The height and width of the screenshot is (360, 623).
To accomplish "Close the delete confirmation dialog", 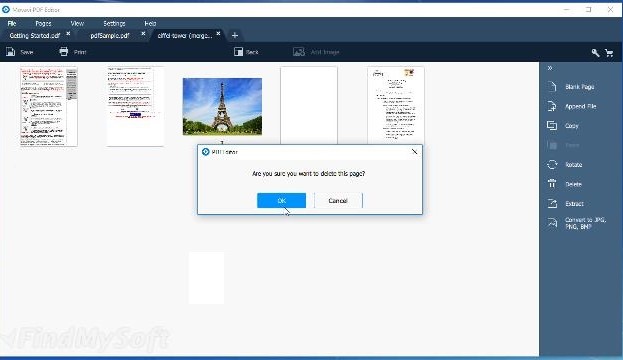I will coord(414,152).
